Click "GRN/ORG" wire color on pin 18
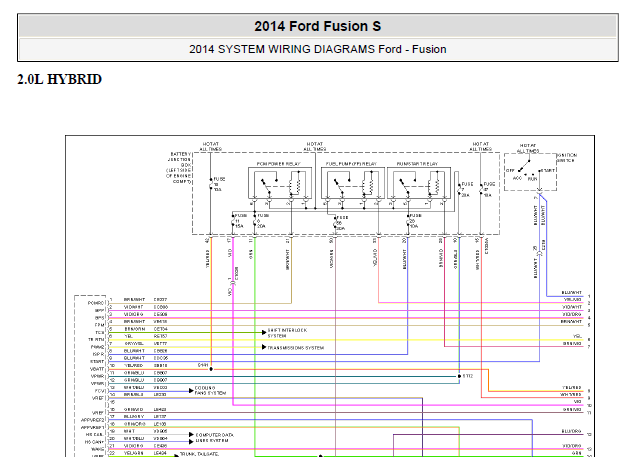 tap(134, 424)
